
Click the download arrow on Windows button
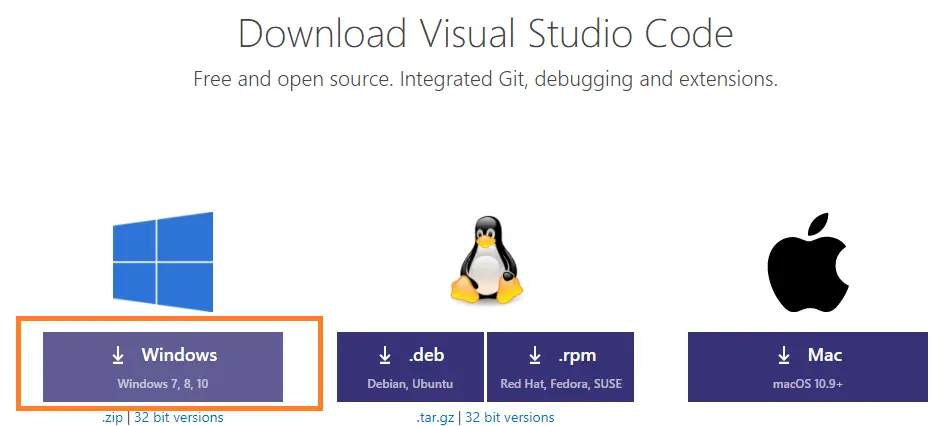point(118,355)
